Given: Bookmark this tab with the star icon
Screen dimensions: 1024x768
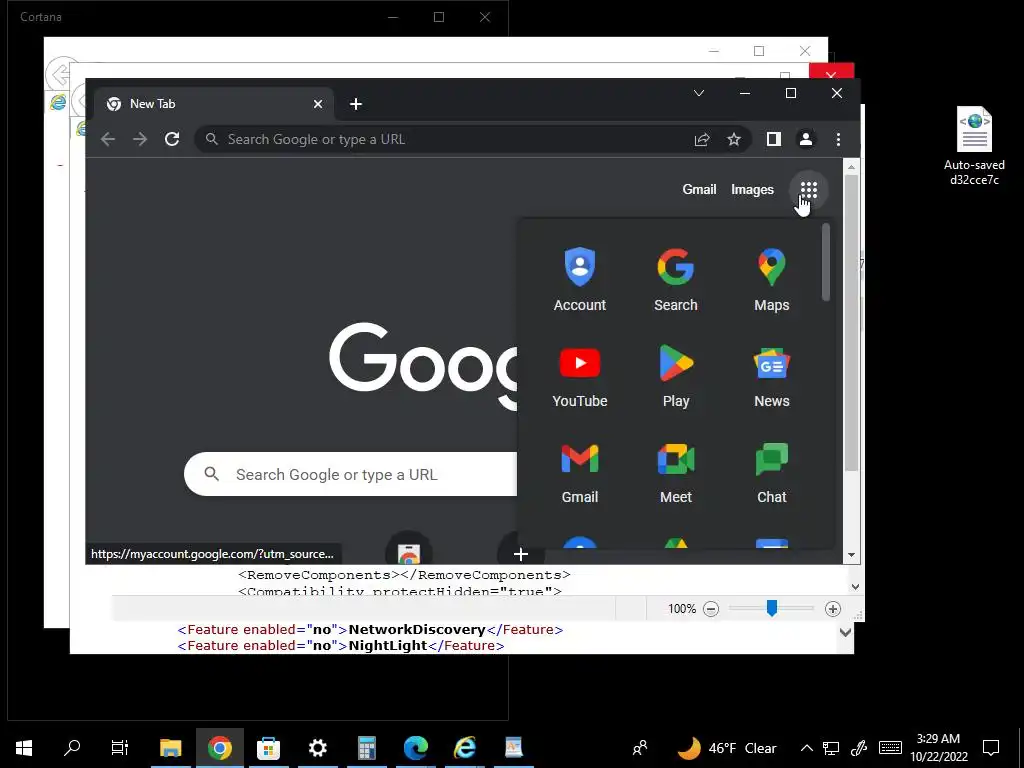Looking at the screenshot, I should point(734,139).
